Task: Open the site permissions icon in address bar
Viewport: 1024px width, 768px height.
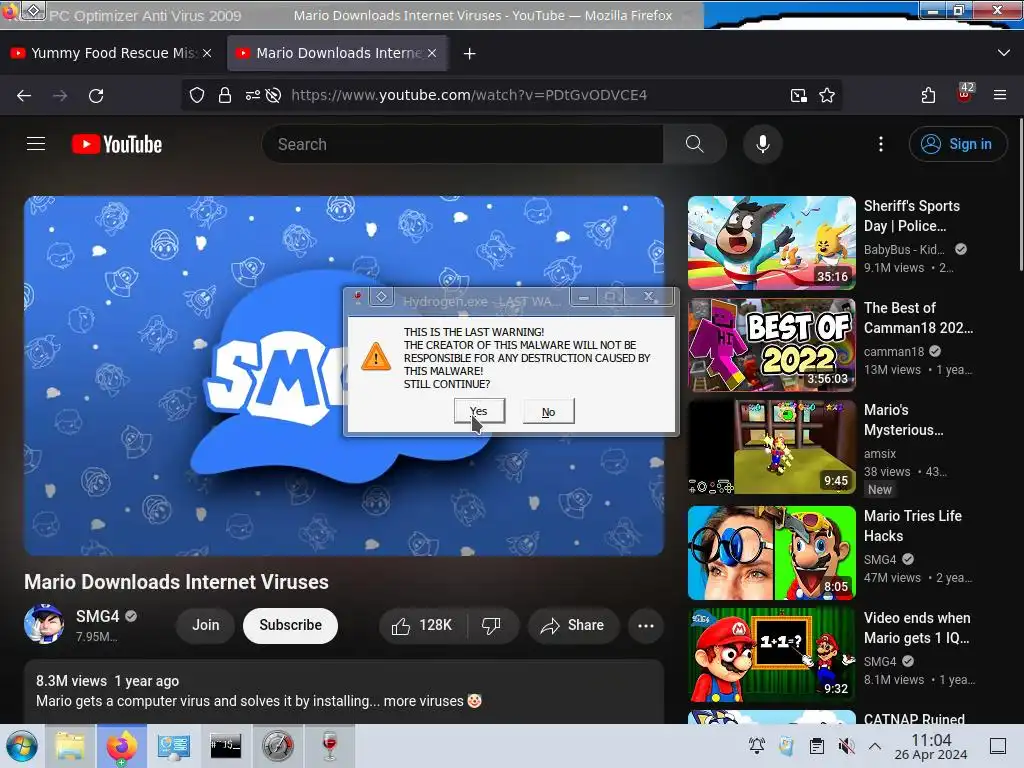Action: tap(253, 95)
